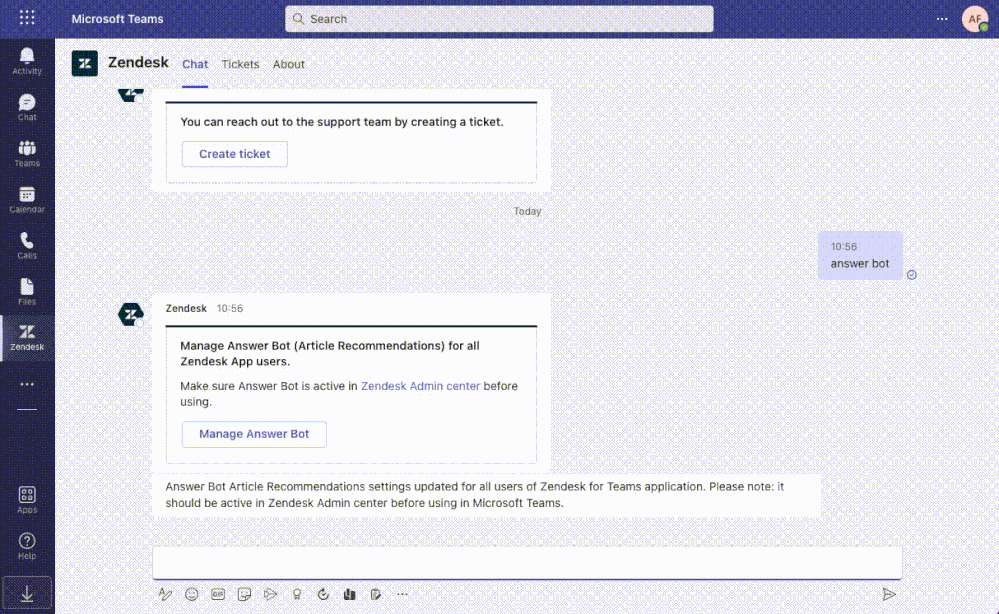Click the Create ticket button

pyautogui.click(x=234, y=154)
